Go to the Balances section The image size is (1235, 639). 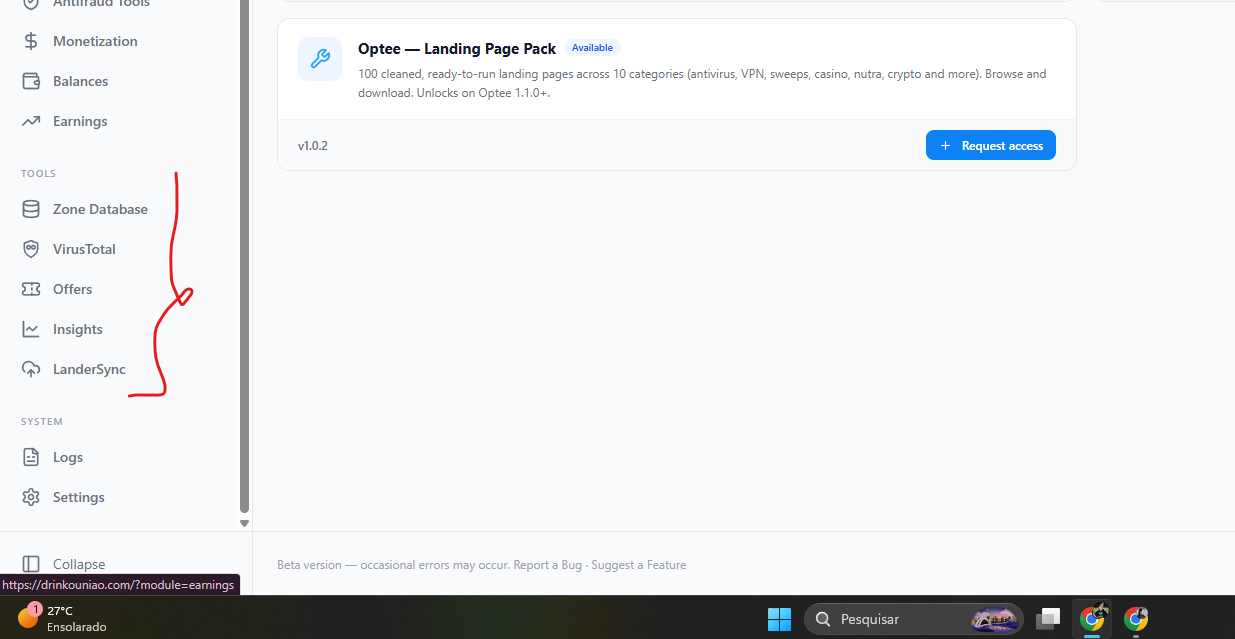80,81
